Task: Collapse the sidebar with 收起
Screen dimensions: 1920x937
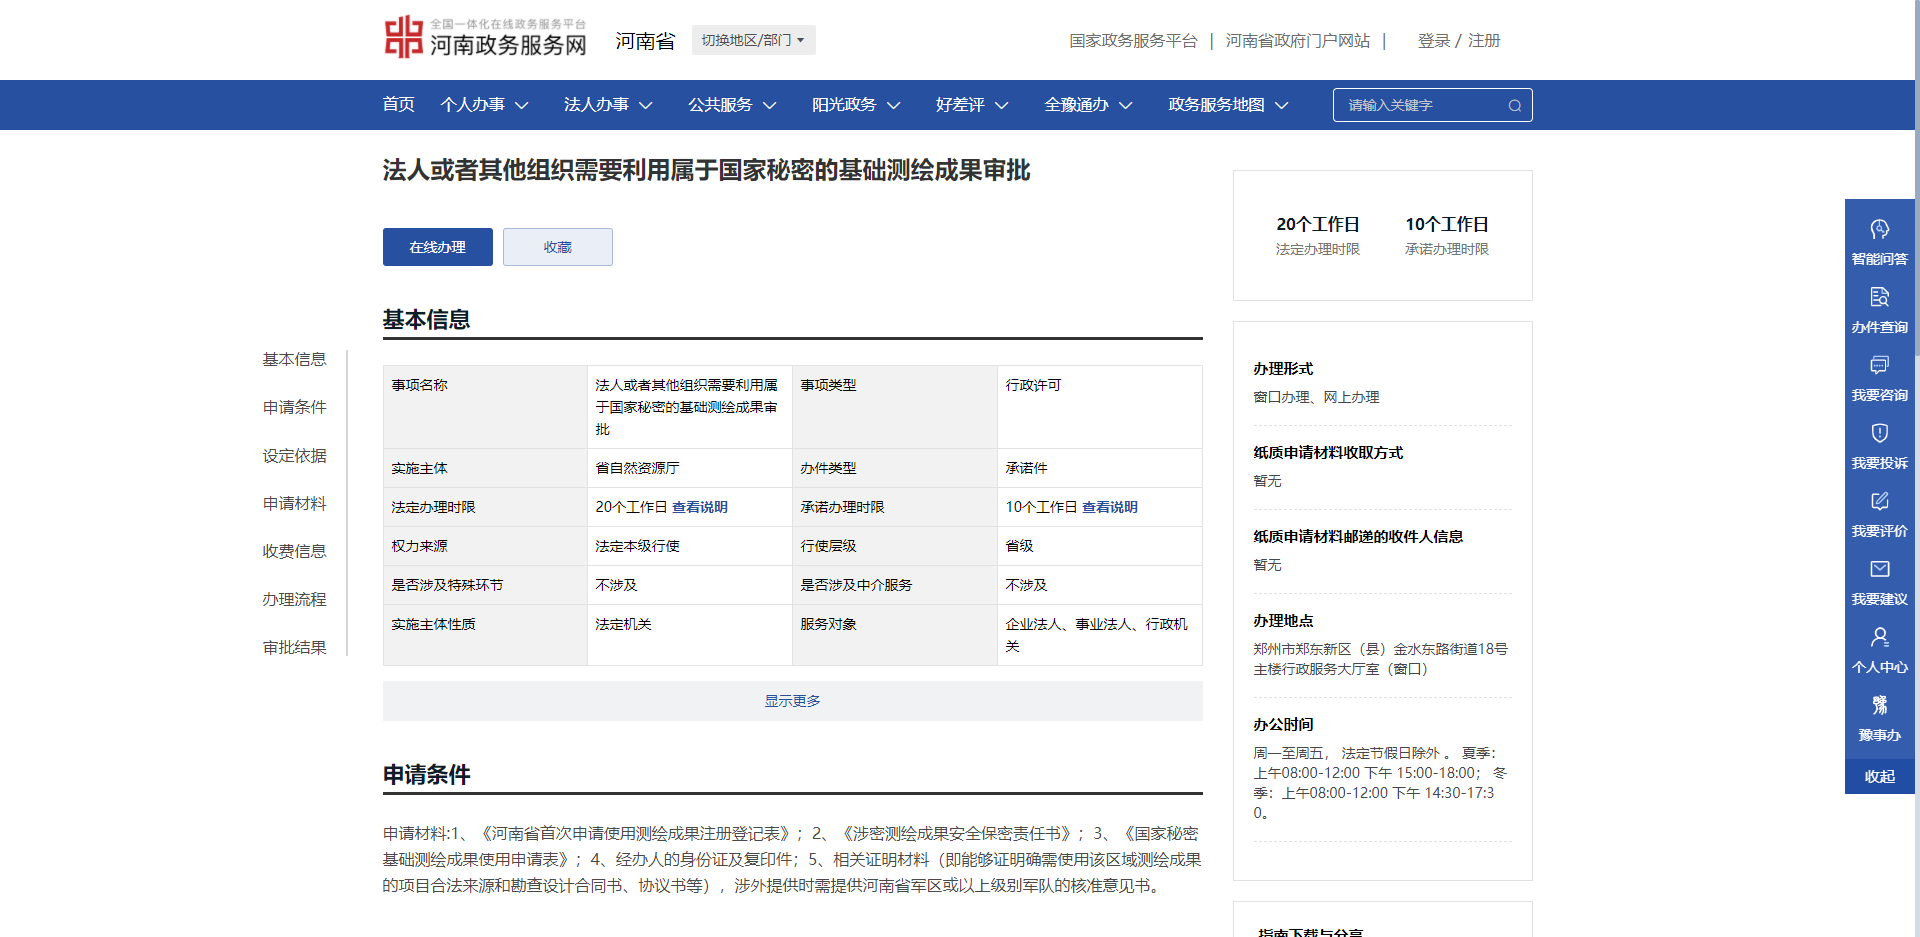Action: [1880, 776]
